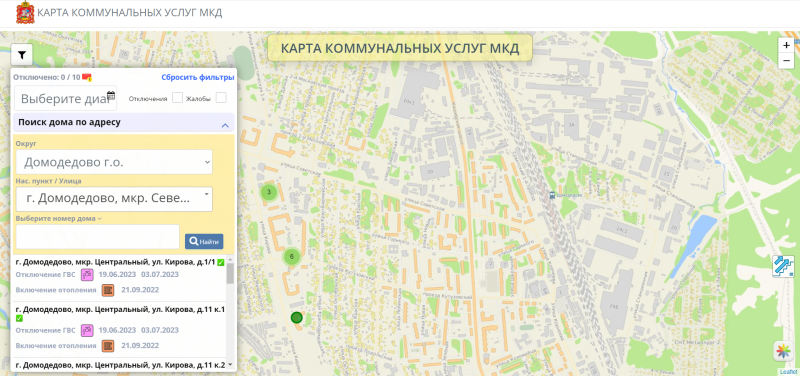Open the Округ dropdown Домодедово г.о.

coord(114,162)
